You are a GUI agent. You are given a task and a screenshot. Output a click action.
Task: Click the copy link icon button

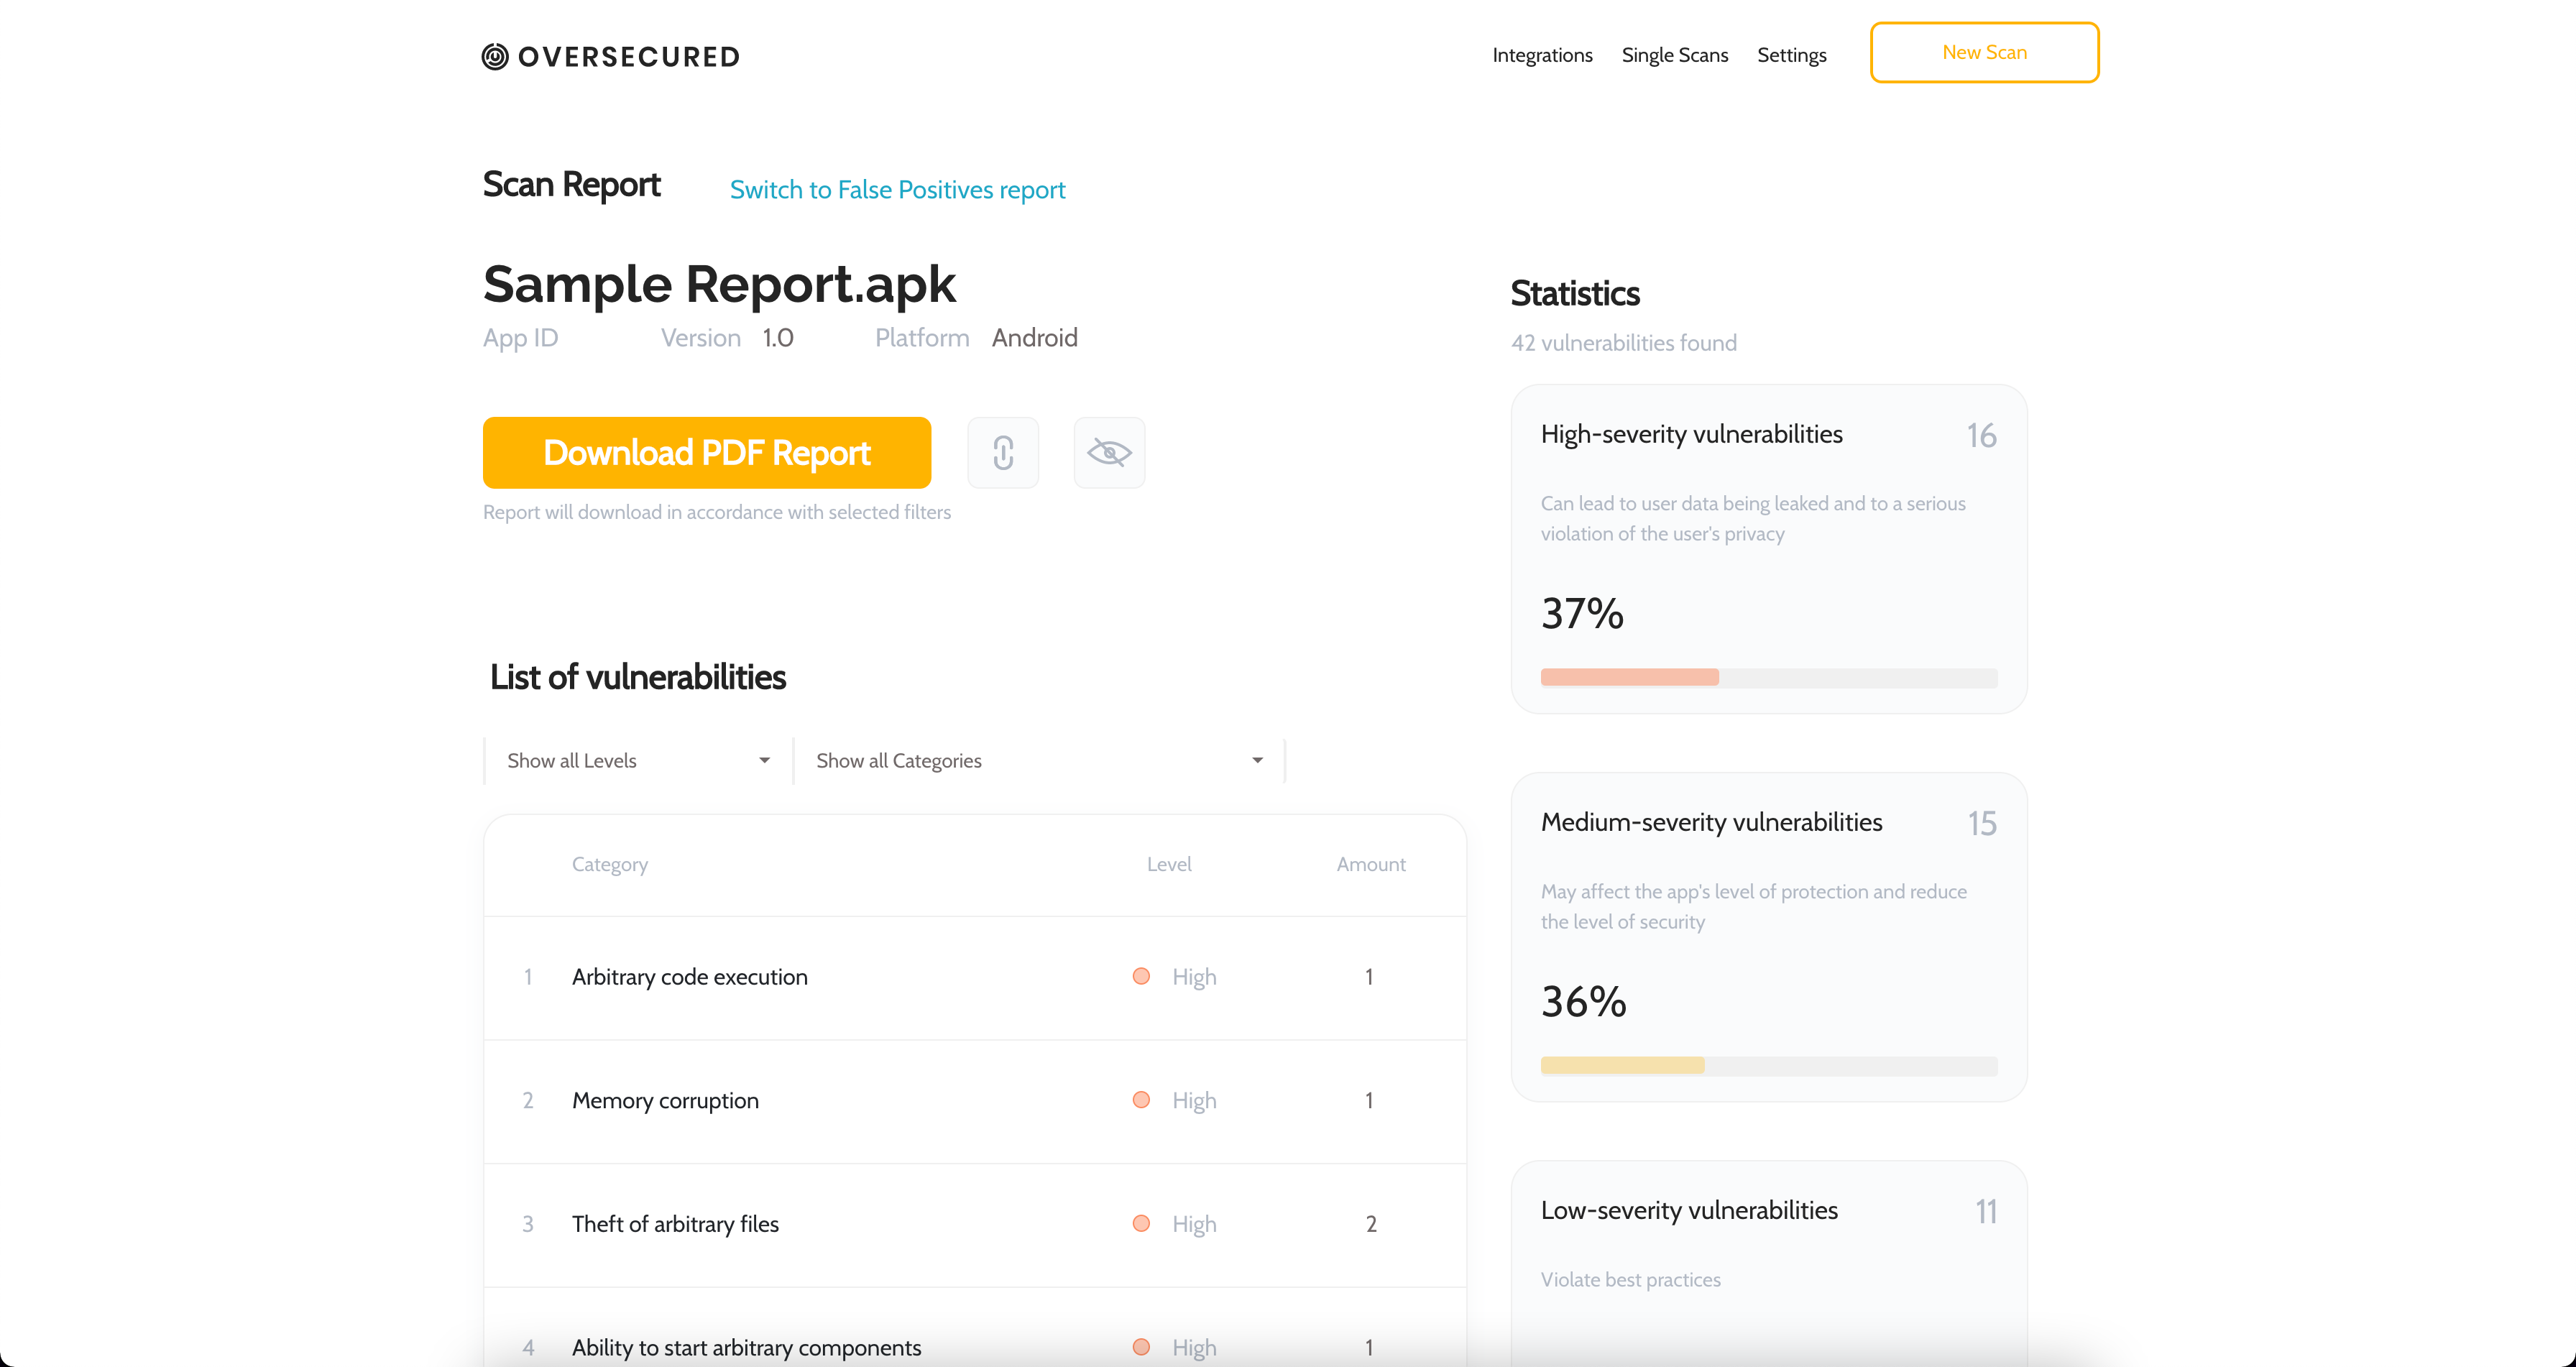click(x=1003, y=453)
